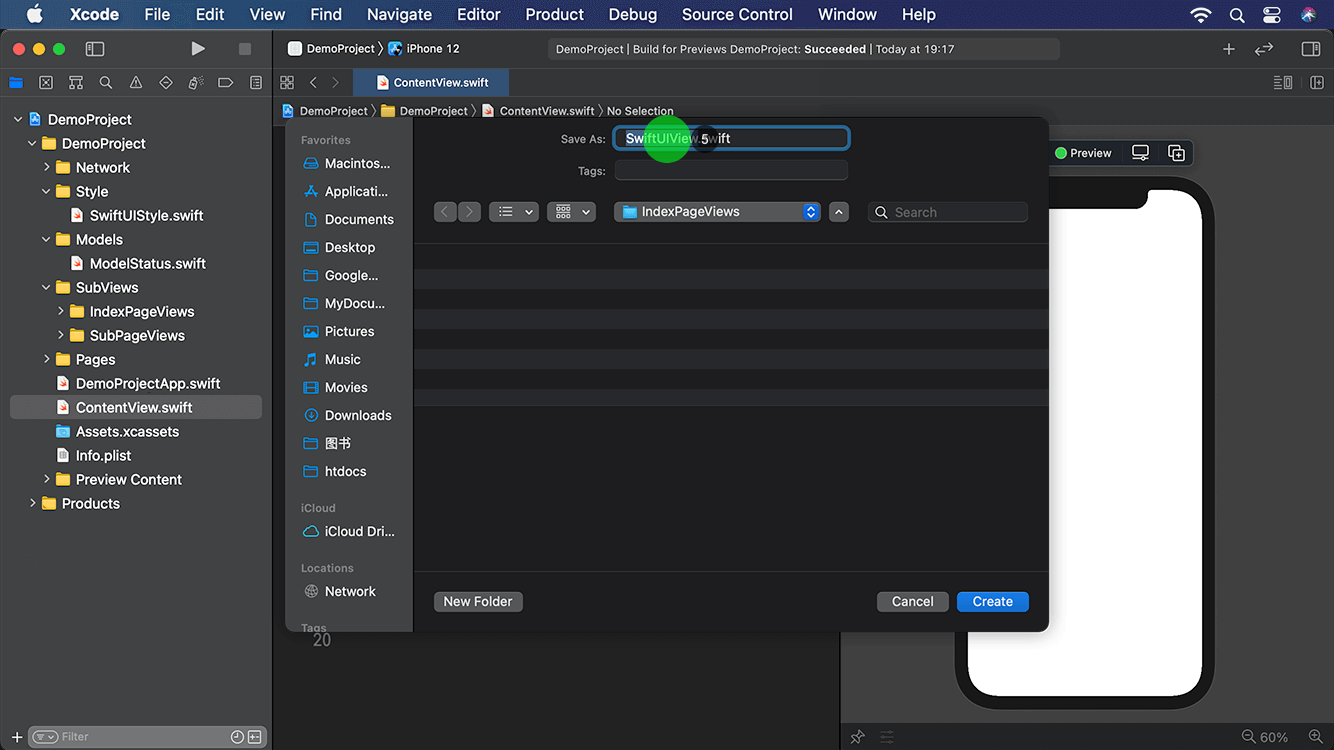Open the Report navigator
1334x750 pixels.
click(256, 83)
